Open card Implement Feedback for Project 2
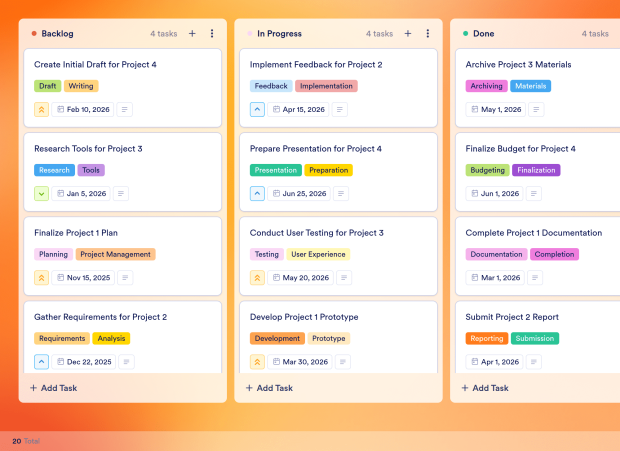The image size is (620, 451). coord(338,88)
